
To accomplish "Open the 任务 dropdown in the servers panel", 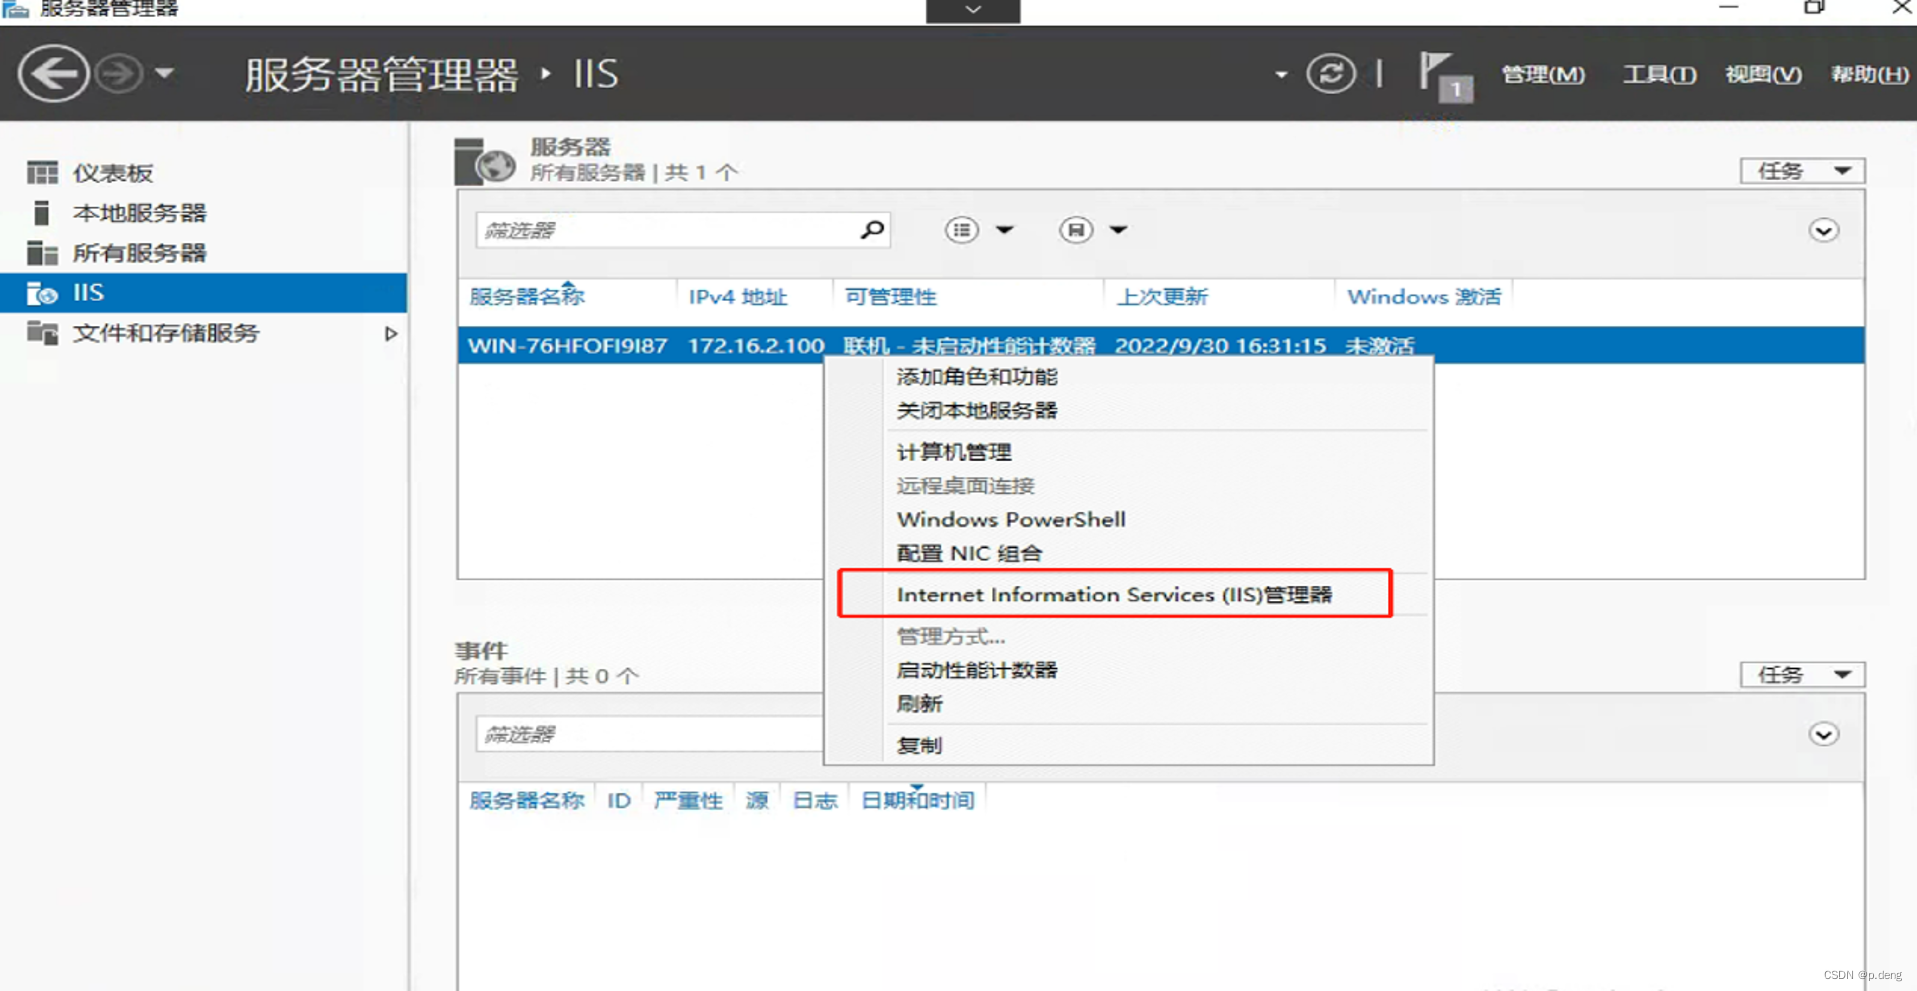I will point(1802,171).
